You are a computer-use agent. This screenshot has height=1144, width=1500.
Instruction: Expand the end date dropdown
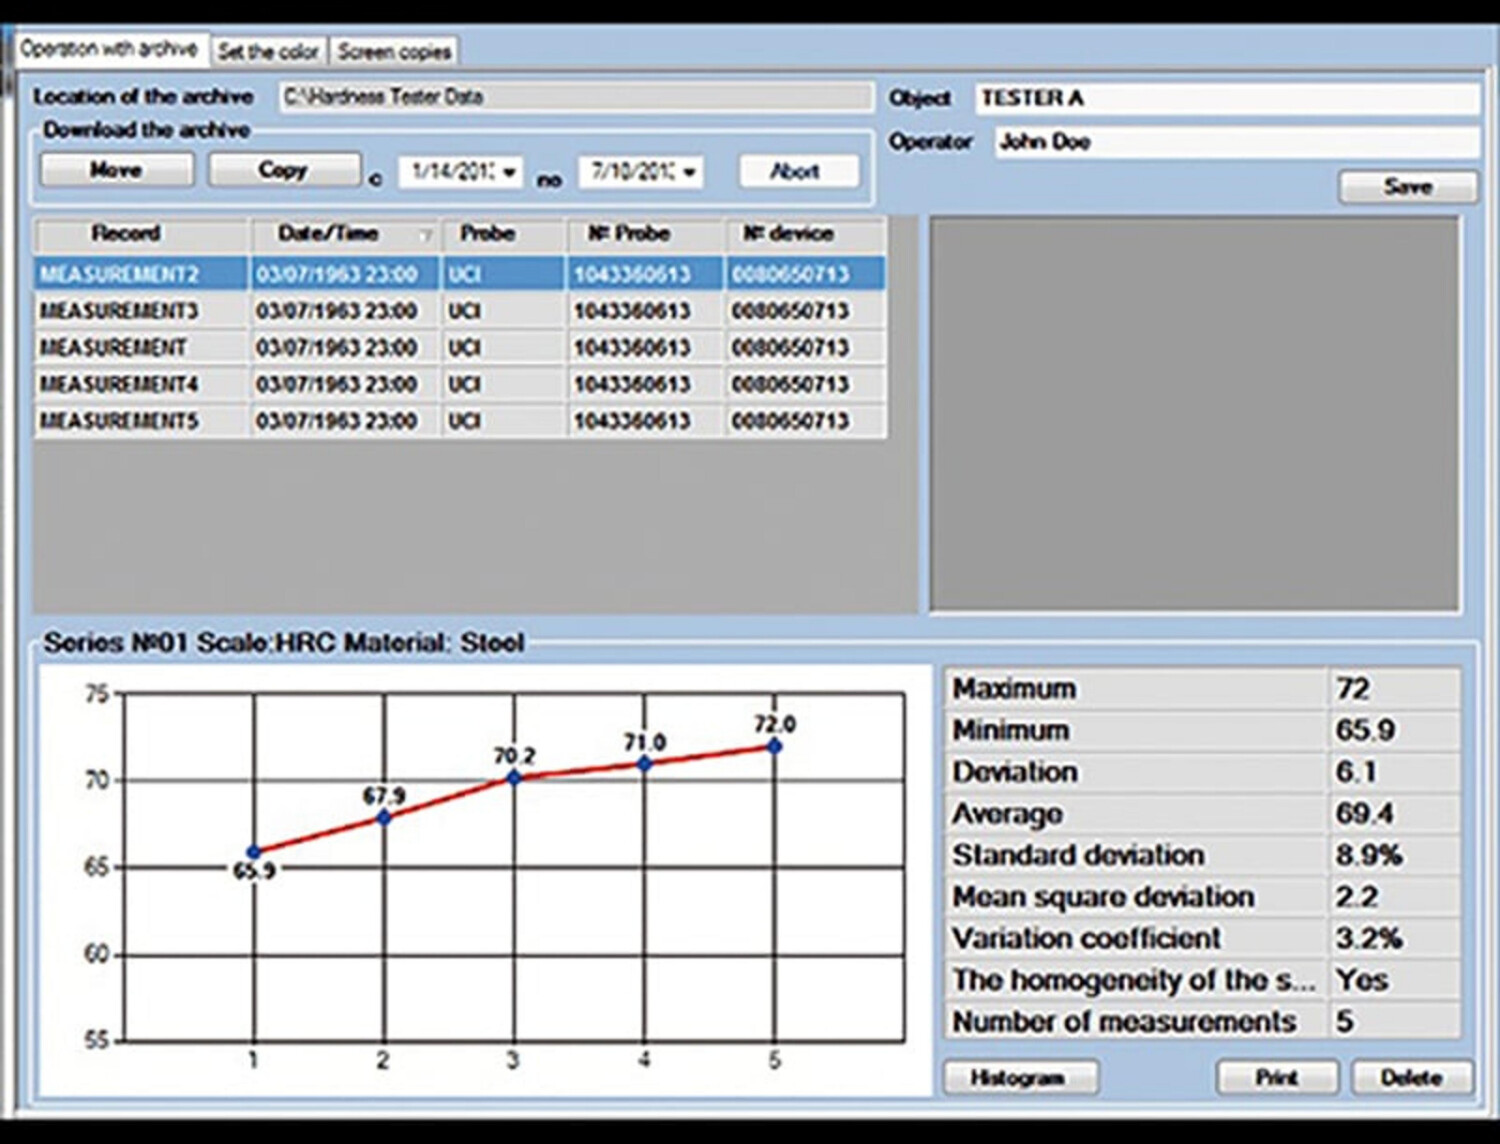(x=689, y=172)
